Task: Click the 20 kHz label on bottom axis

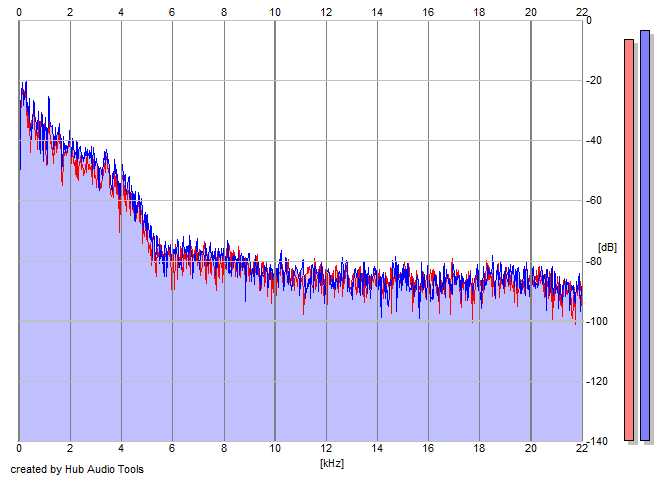Action: point(531,448)
